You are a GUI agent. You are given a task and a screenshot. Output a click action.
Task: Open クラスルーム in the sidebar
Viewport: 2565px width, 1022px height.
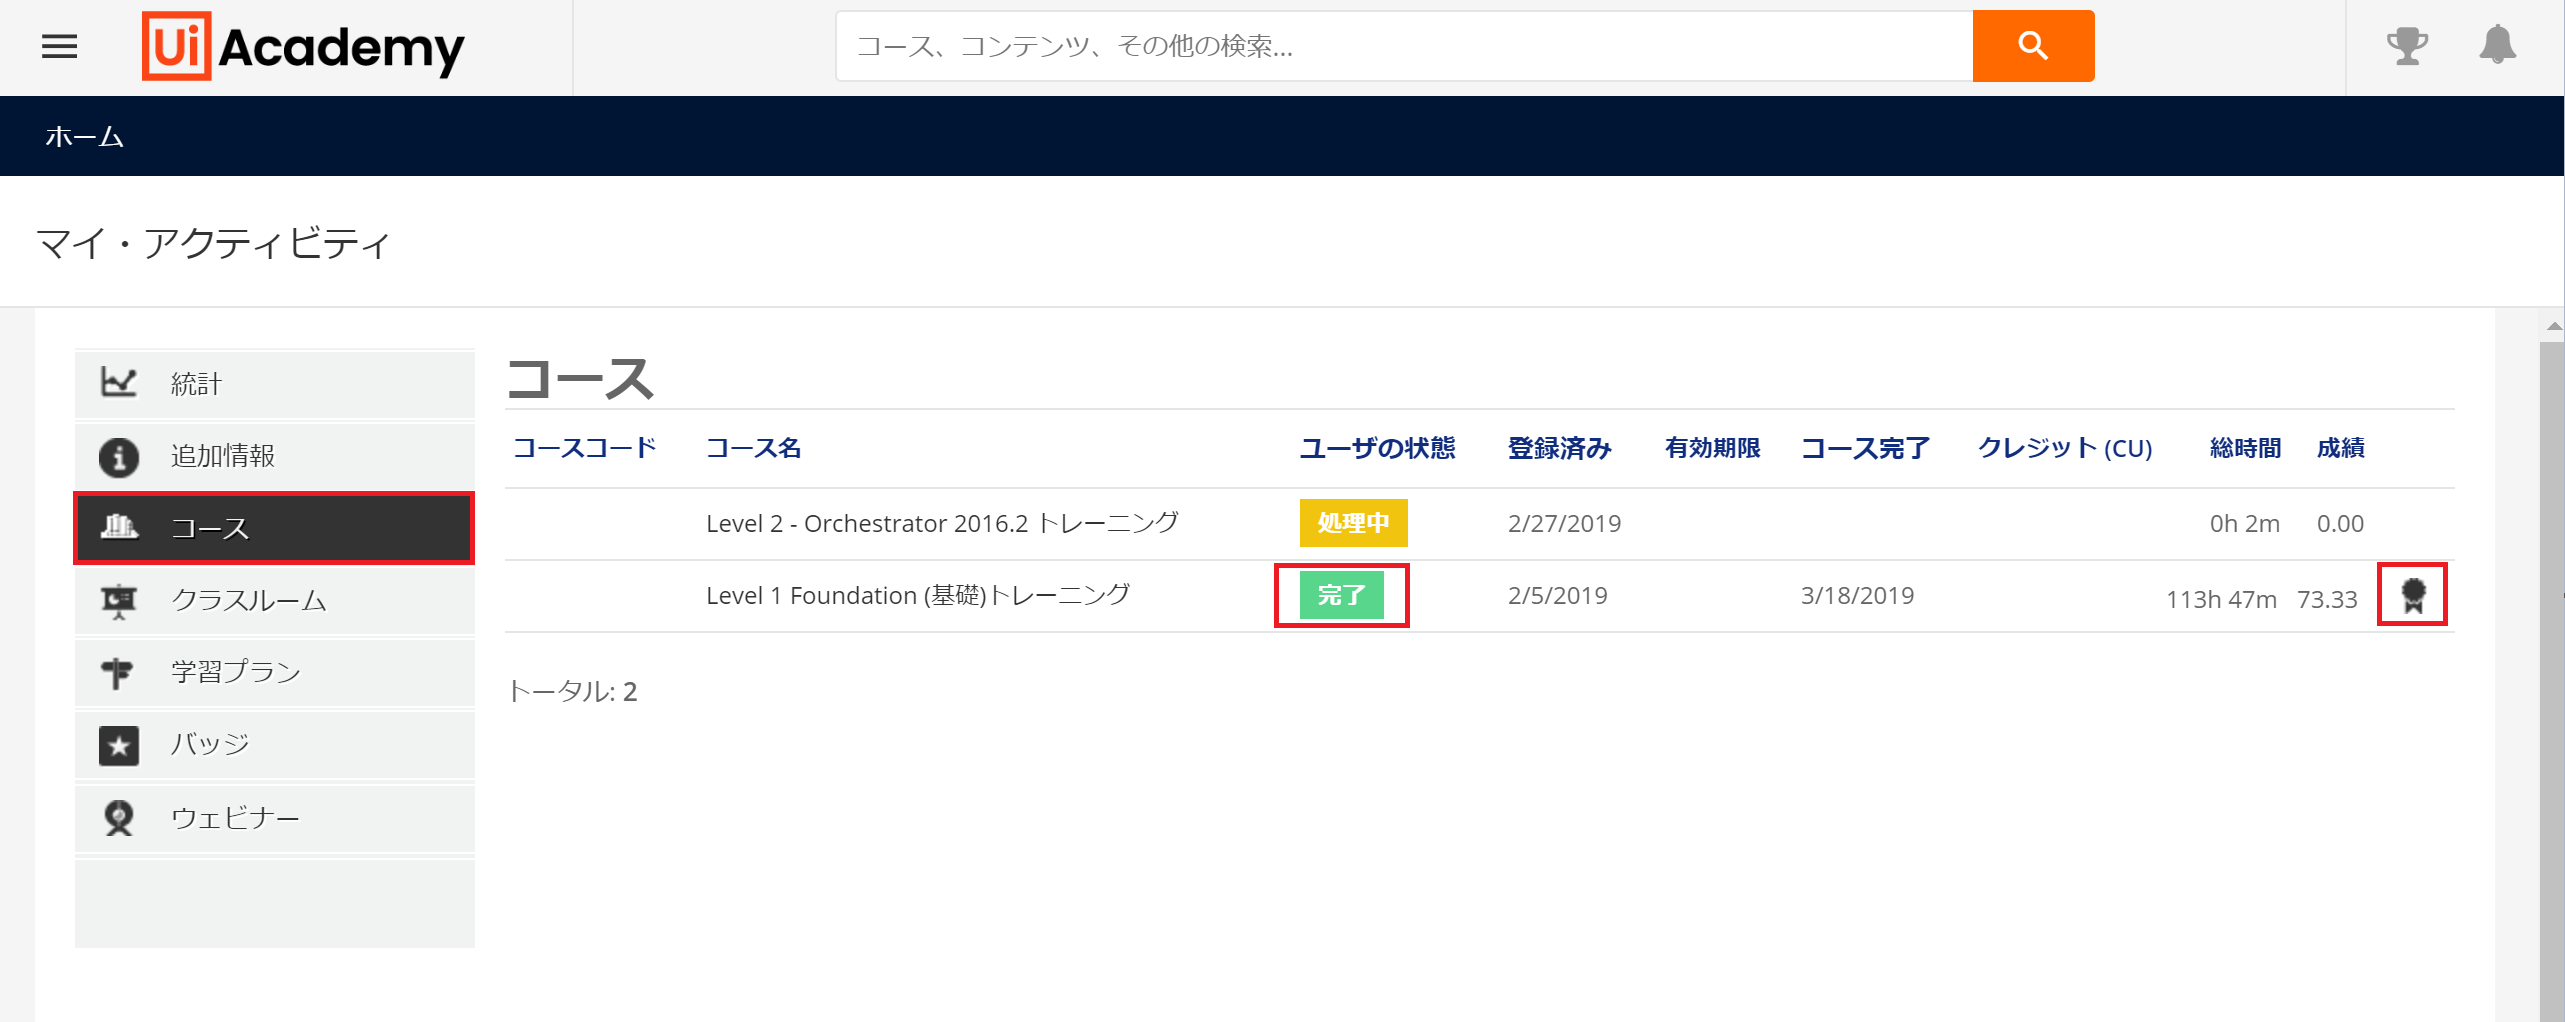click(x=275, y=600)
